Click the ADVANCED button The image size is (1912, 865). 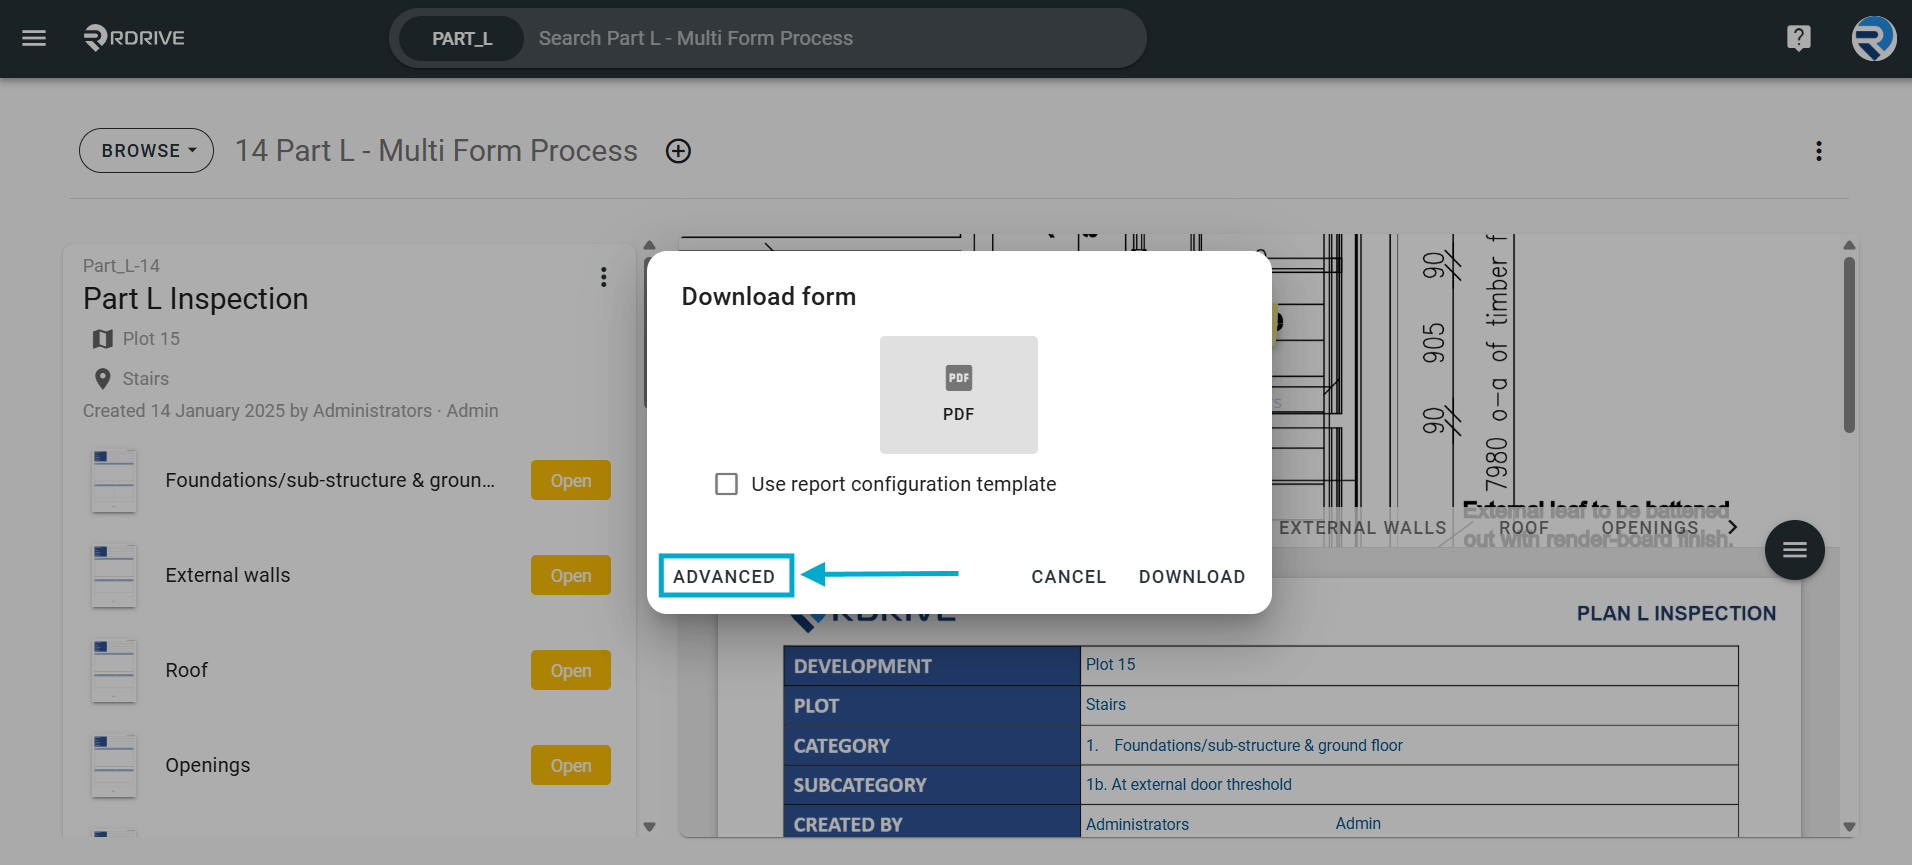[x=724, y=576]
